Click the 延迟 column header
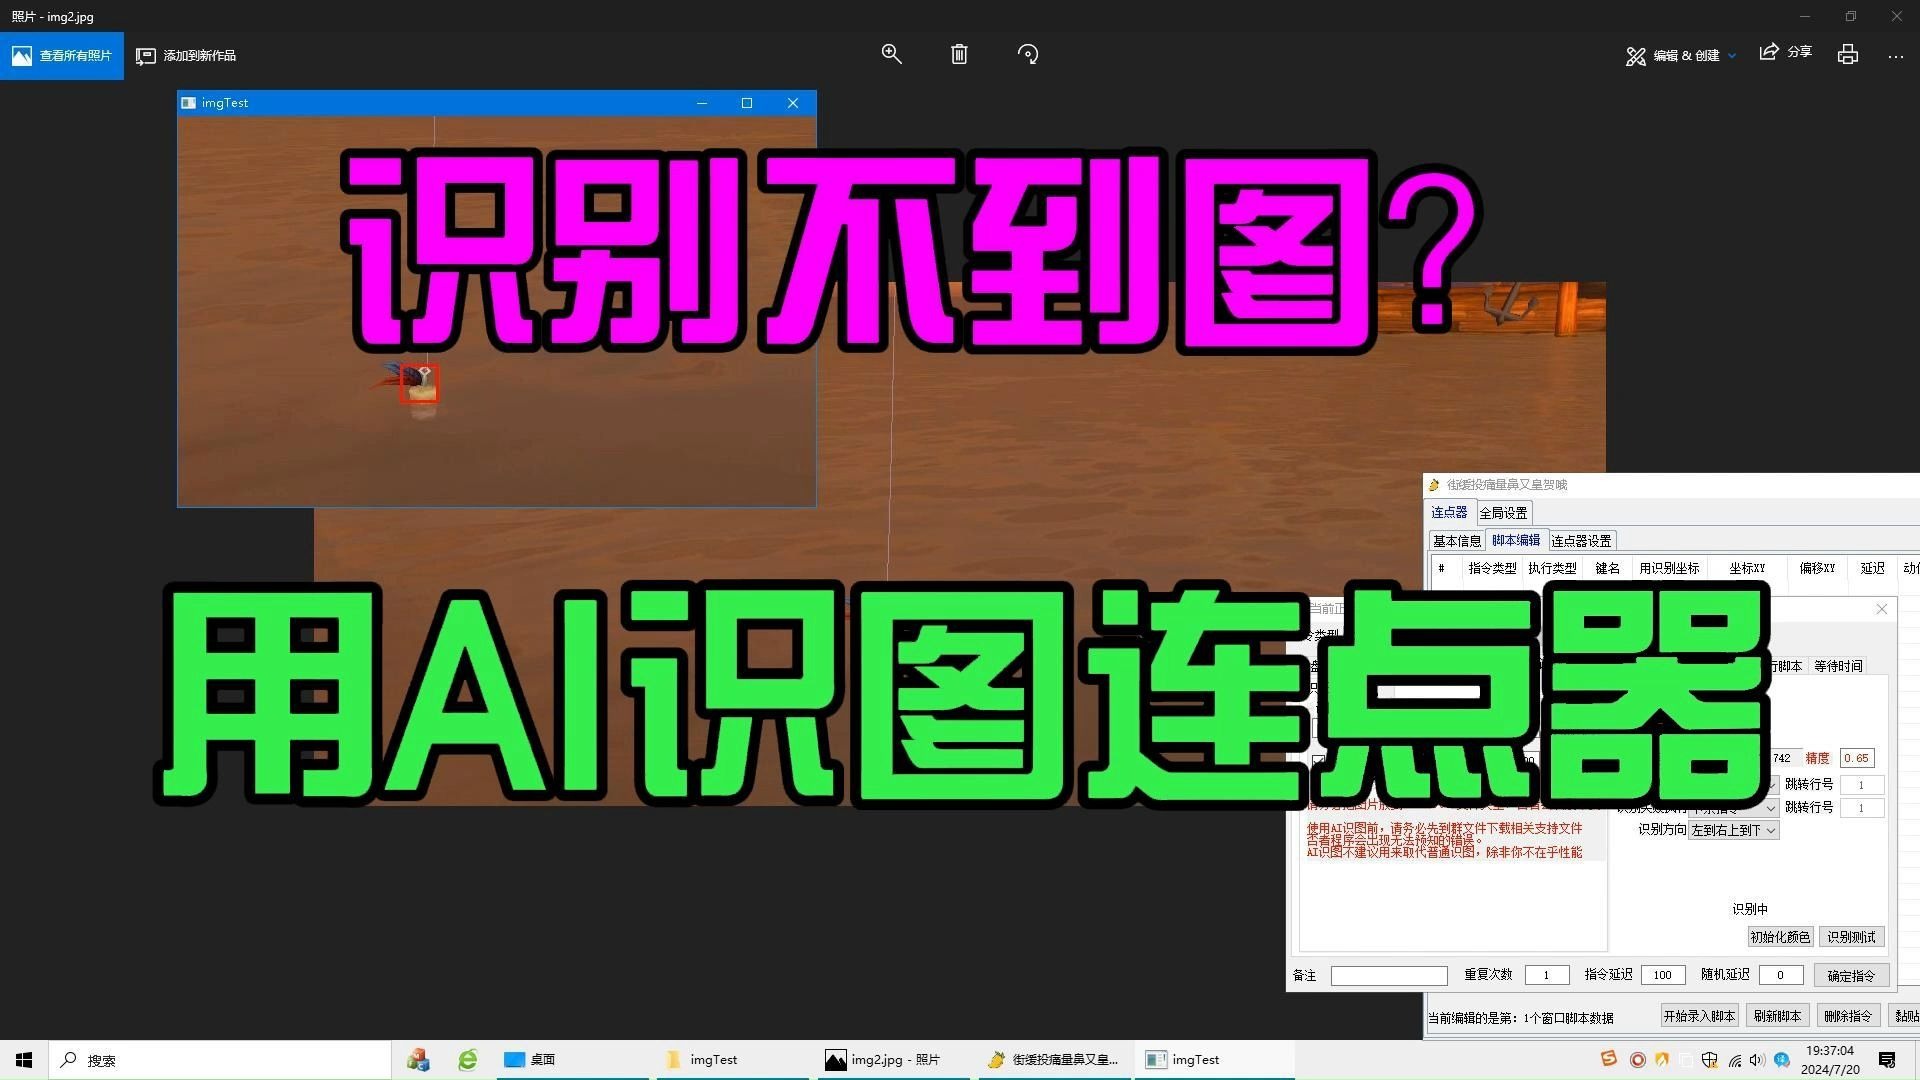The image size is (1920, 1080). click(1872, 568)
